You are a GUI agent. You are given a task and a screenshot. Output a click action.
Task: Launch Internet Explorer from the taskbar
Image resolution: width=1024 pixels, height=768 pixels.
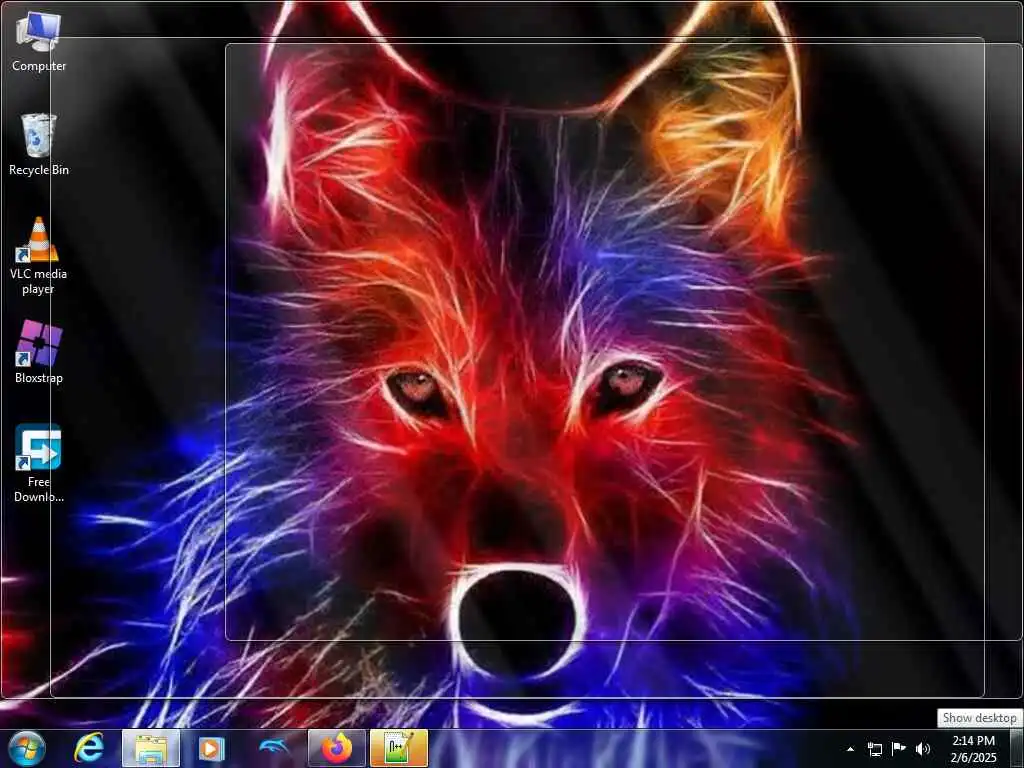click(89, 748)
